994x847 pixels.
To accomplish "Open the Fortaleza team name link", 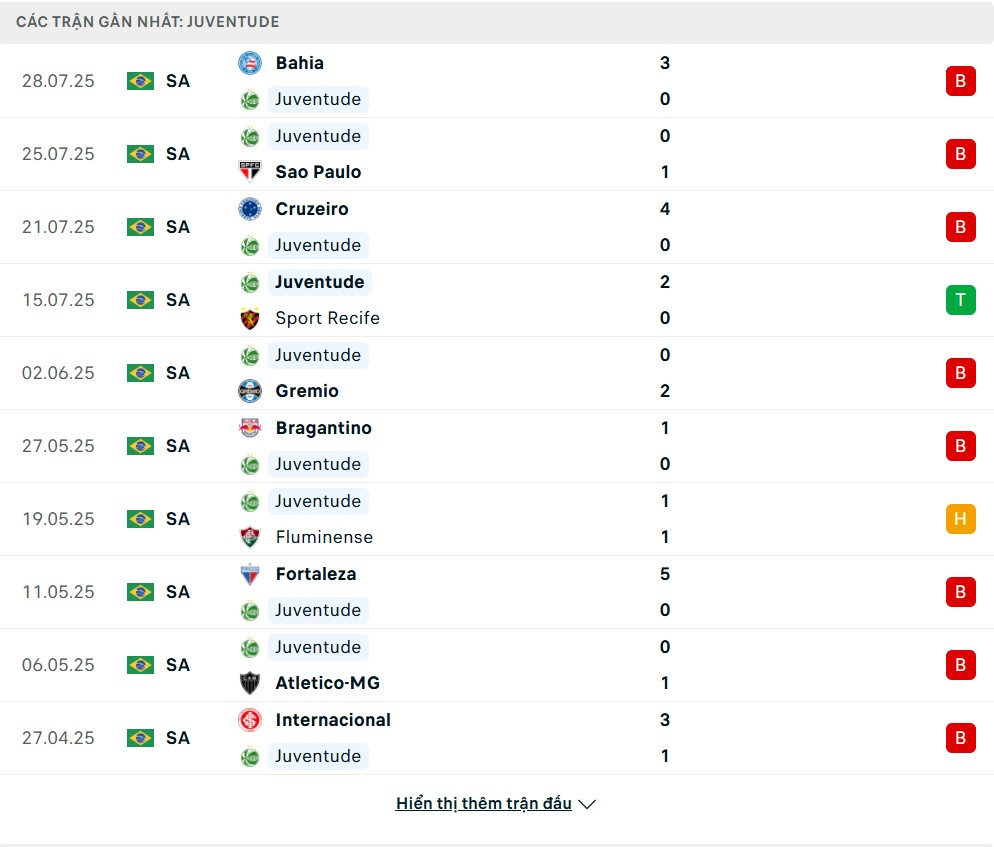I will click(x=316, y=574).
